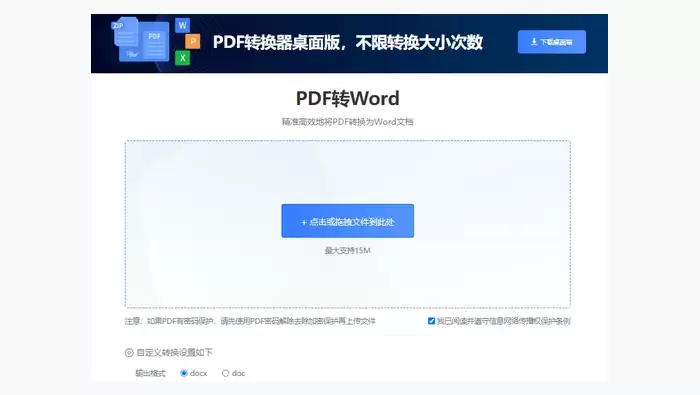This screenshot has height=395, width=700.
Task: Click the custom conversion settings gear icon
Action: (129, 353)
